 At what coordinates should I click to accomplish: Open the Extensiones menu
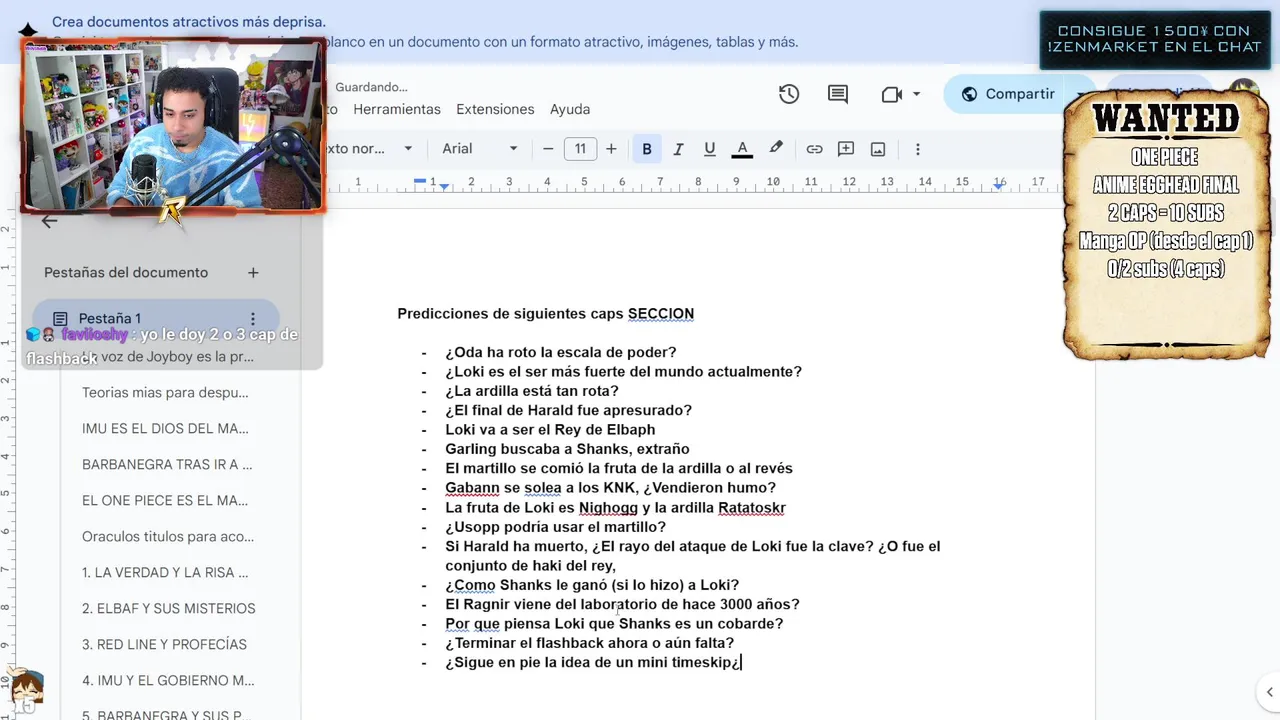(495, 109)
